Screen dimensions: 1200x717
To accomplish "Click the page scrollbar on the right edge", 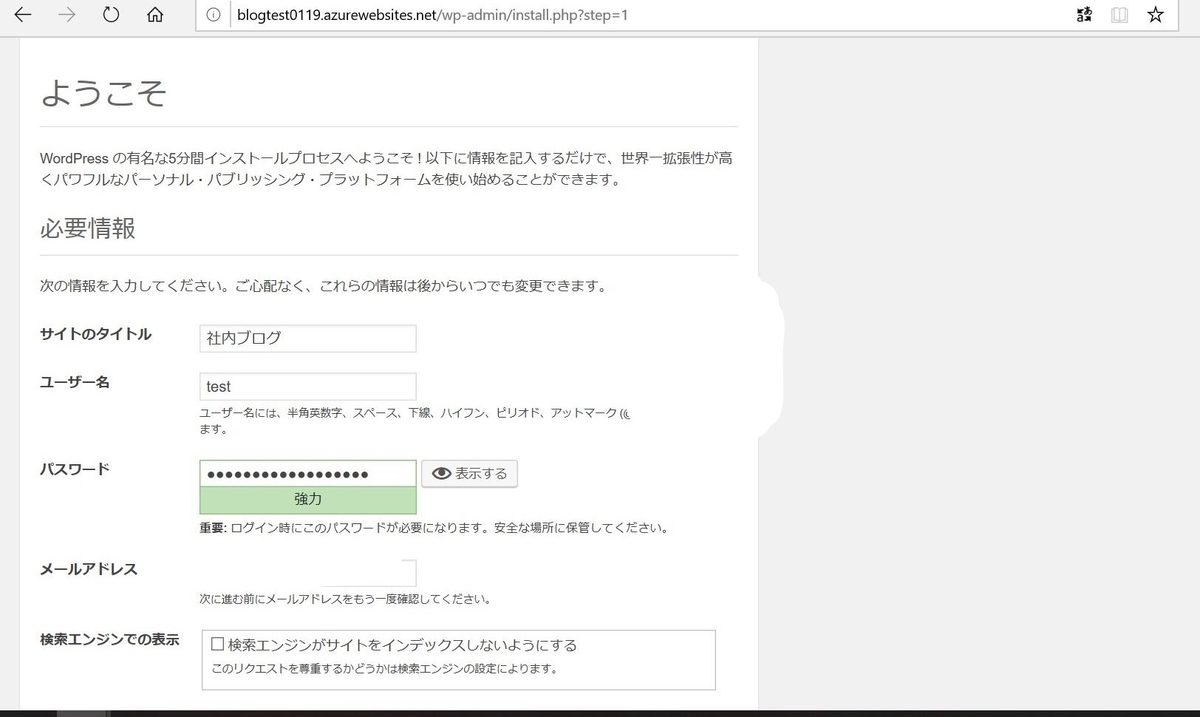I will [x=770, y=350].
